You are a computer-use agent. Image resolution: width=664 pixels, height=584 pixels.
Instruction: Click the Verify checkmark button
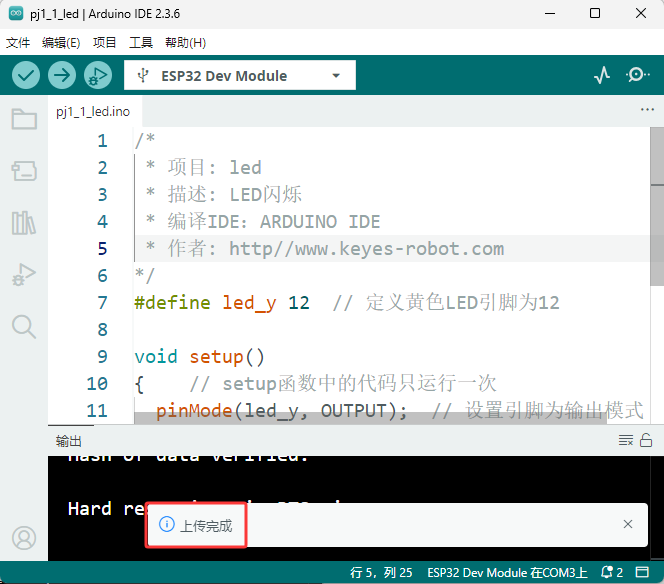(26, 75)
